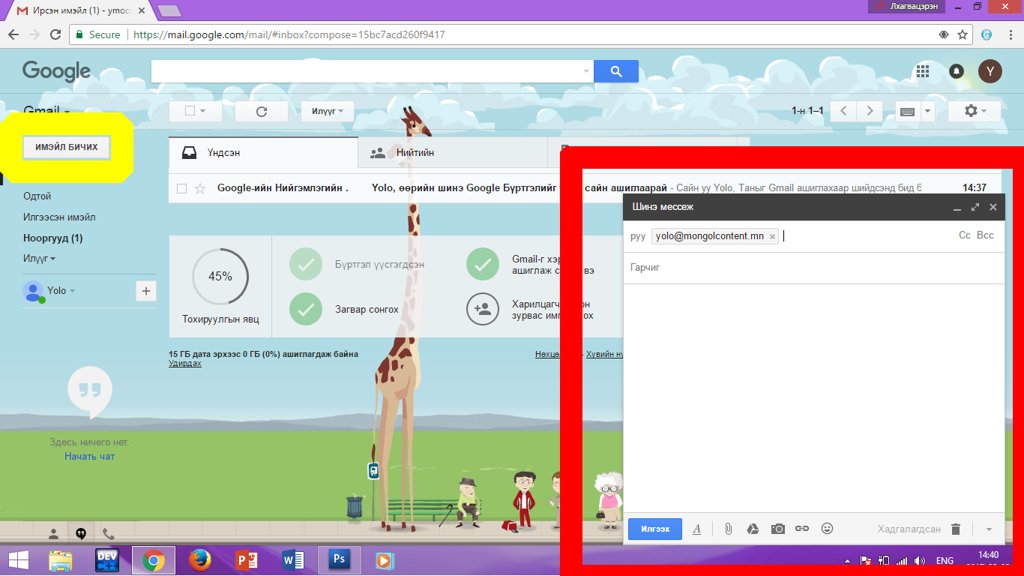Open more options arrow in compose footer
Image resolution: width=1024 pixels, height=576 pixels.
[989, 529]
